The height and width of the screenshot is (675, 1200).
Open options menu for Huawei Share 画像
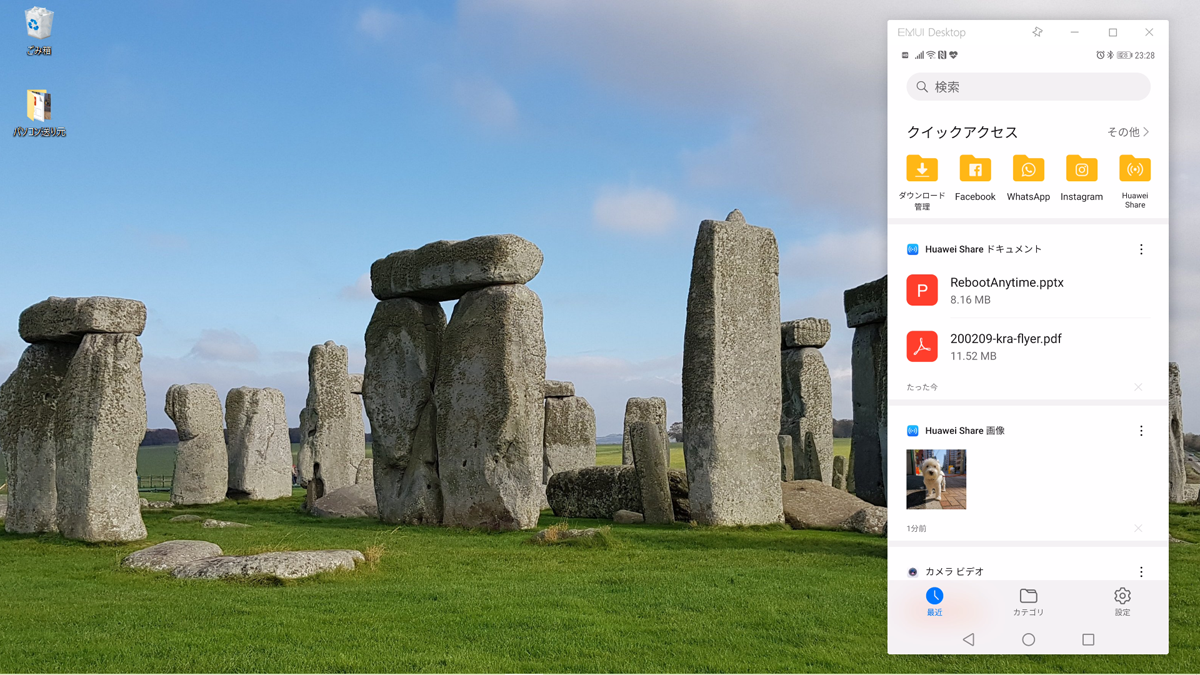tap(1141, 431)
